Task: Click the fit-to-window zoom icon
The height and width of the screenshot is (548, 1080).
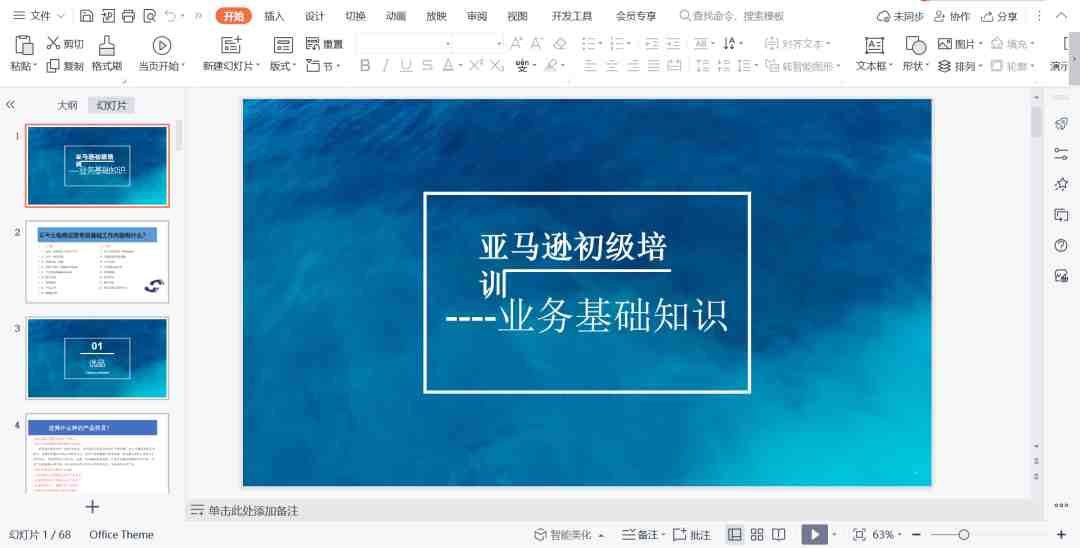Action: coord(859,534)
